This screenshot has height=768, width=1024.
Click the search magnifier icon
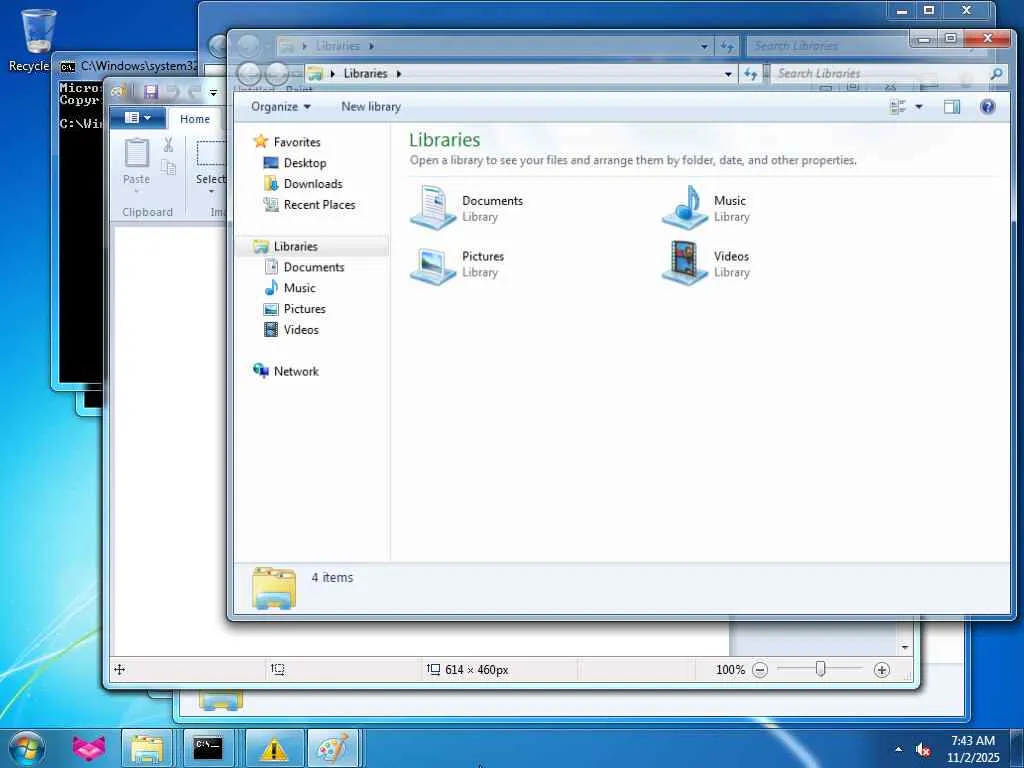pyautogui.click(x=997, y=74)
